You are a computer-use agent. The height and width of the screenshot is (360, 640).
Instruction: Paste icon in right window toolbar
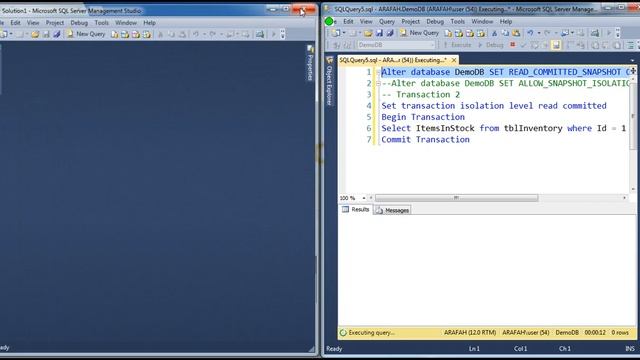click(516, 33)
